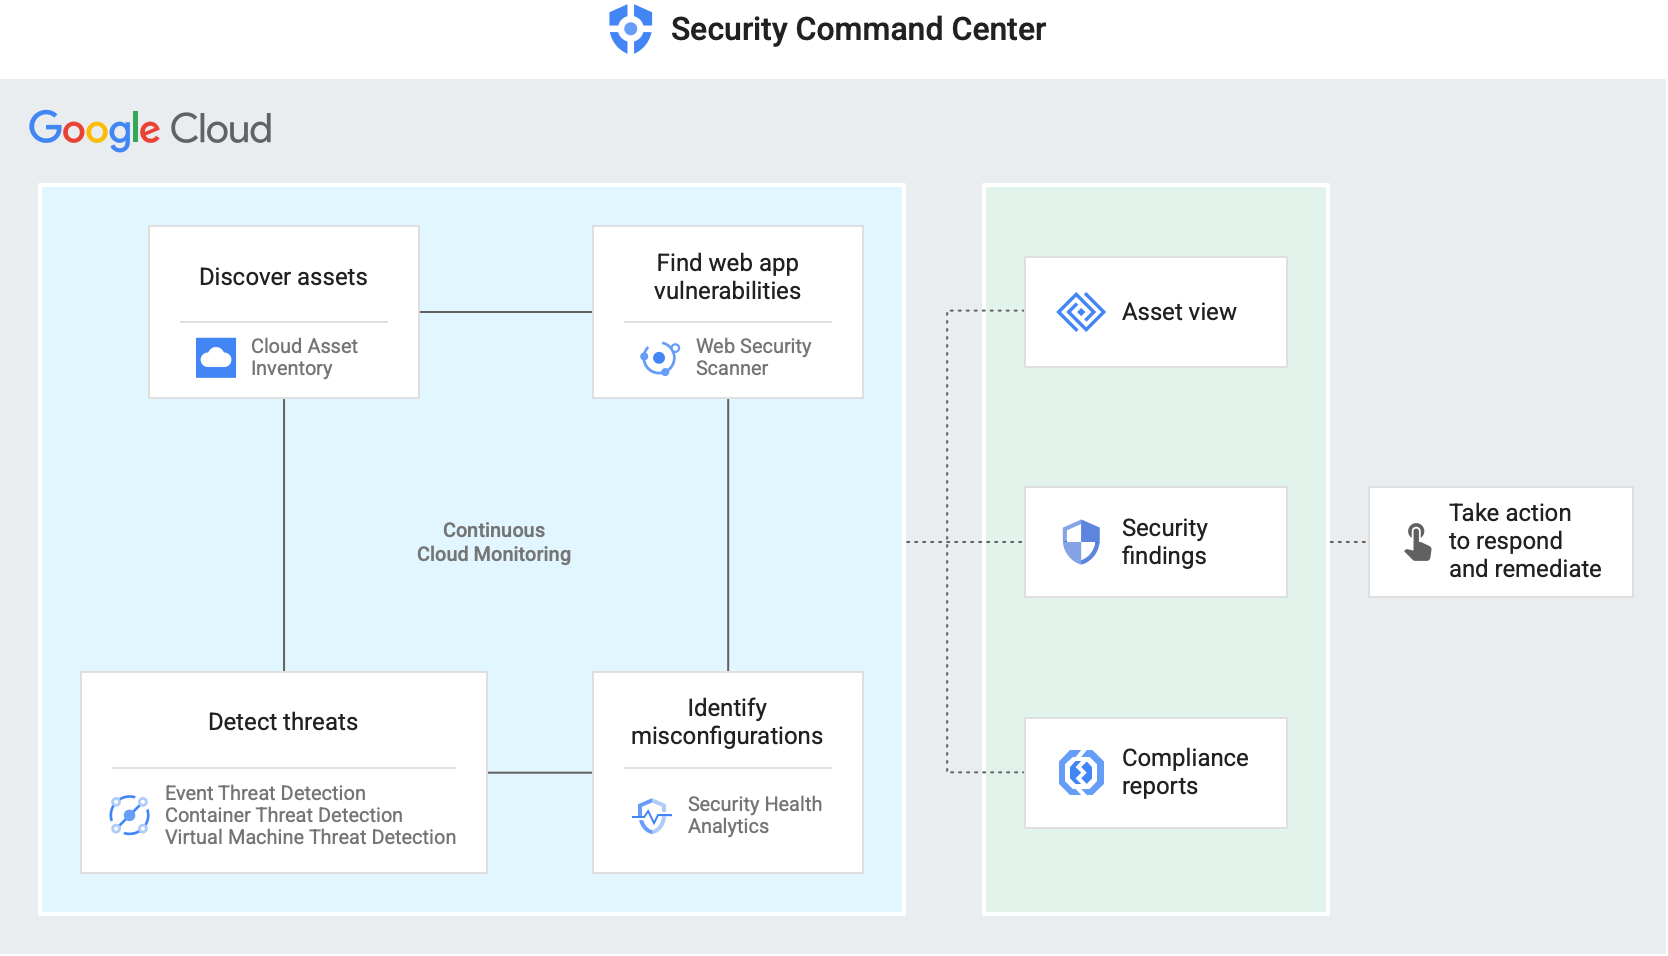Click the Event Threat Detection line
1668x956 pixels.
pyautogui.click(x=265, y=793)
